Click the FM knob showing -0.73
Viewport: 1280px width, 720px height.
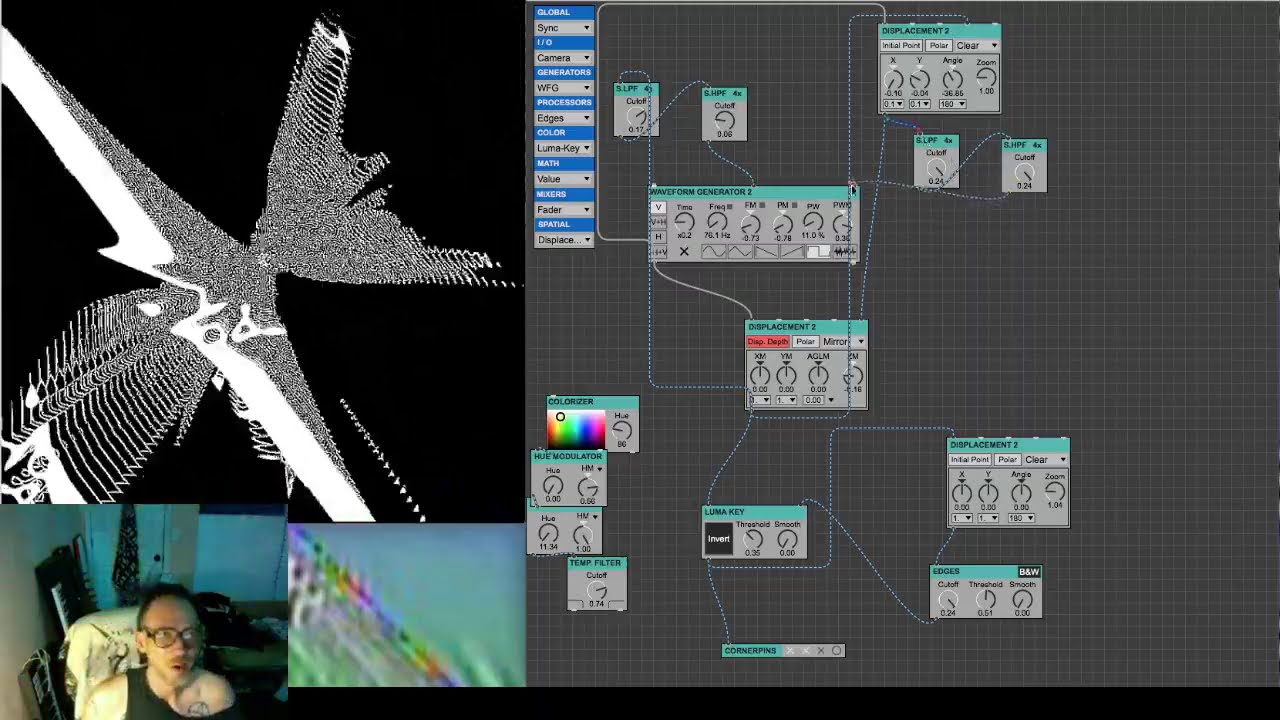(751, 224)
